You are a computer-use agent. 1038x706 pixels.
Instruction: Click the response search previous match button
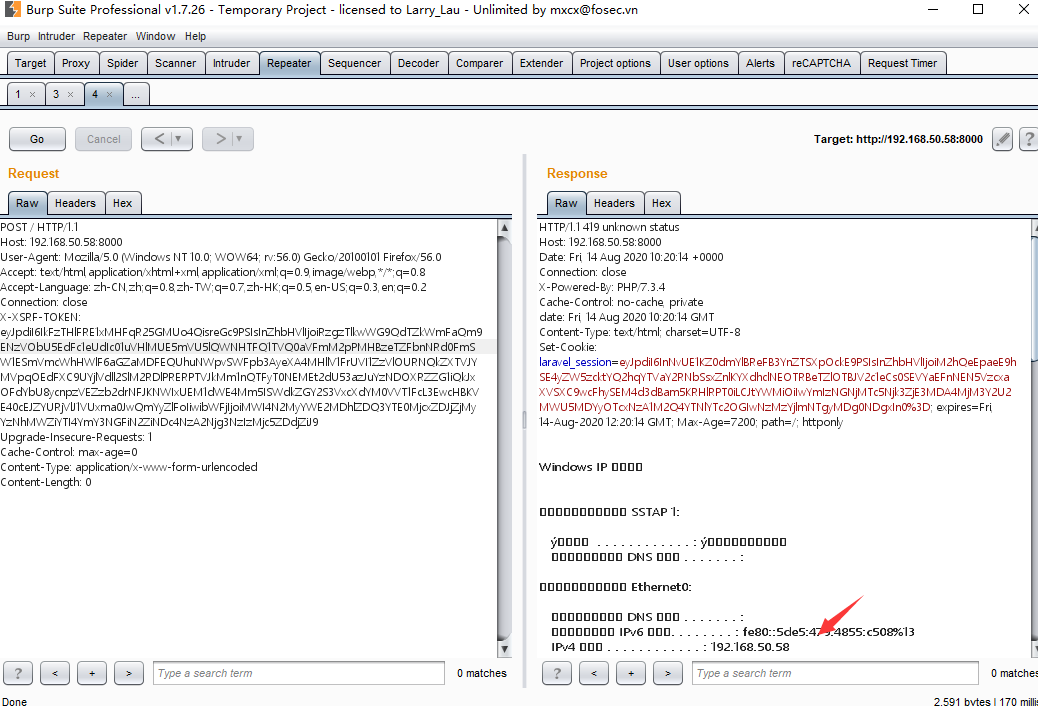pyautogui.click(x=594, y=673)
